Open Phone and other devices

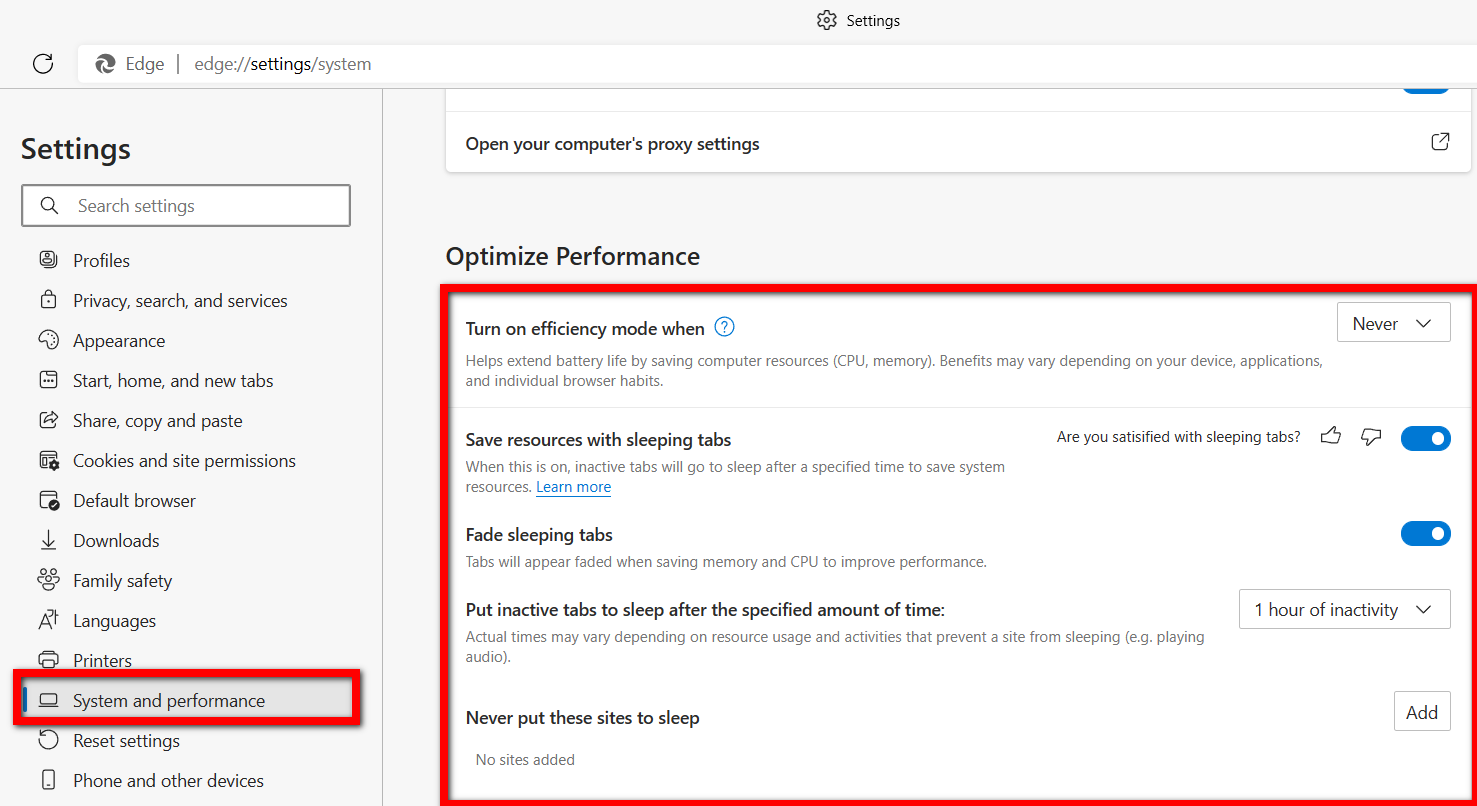point(168,780)
